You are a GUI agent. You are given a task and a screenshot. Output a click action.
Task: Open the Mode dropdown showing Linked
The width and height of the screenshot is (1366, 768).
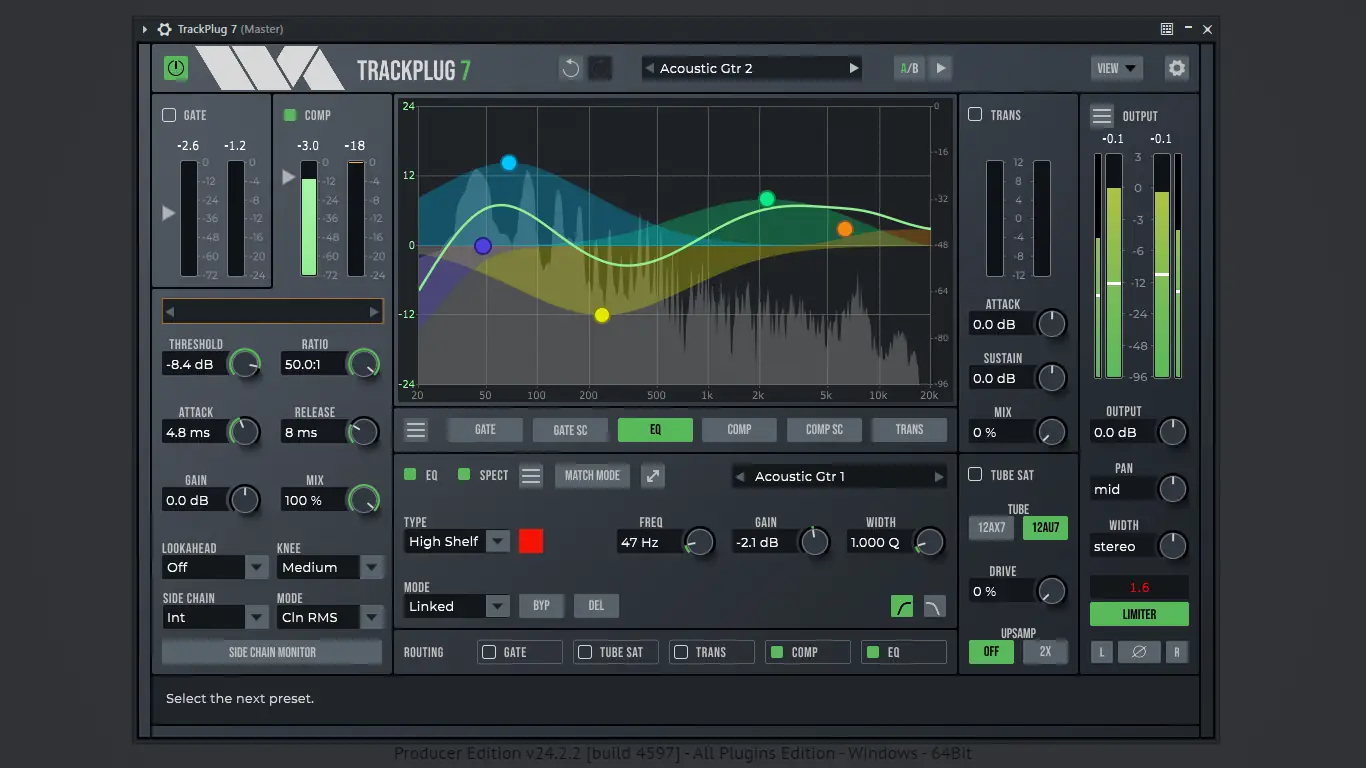click(456, 606)
